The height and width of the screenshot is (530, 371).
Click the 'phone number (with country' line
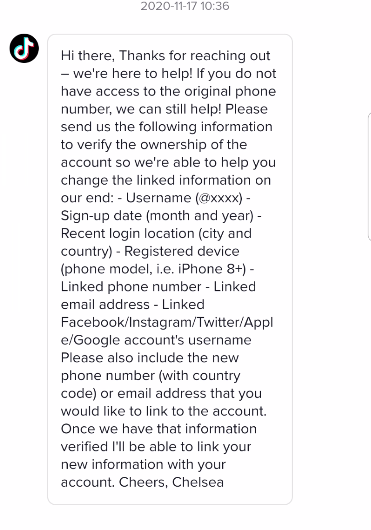(x=151, y=376)
